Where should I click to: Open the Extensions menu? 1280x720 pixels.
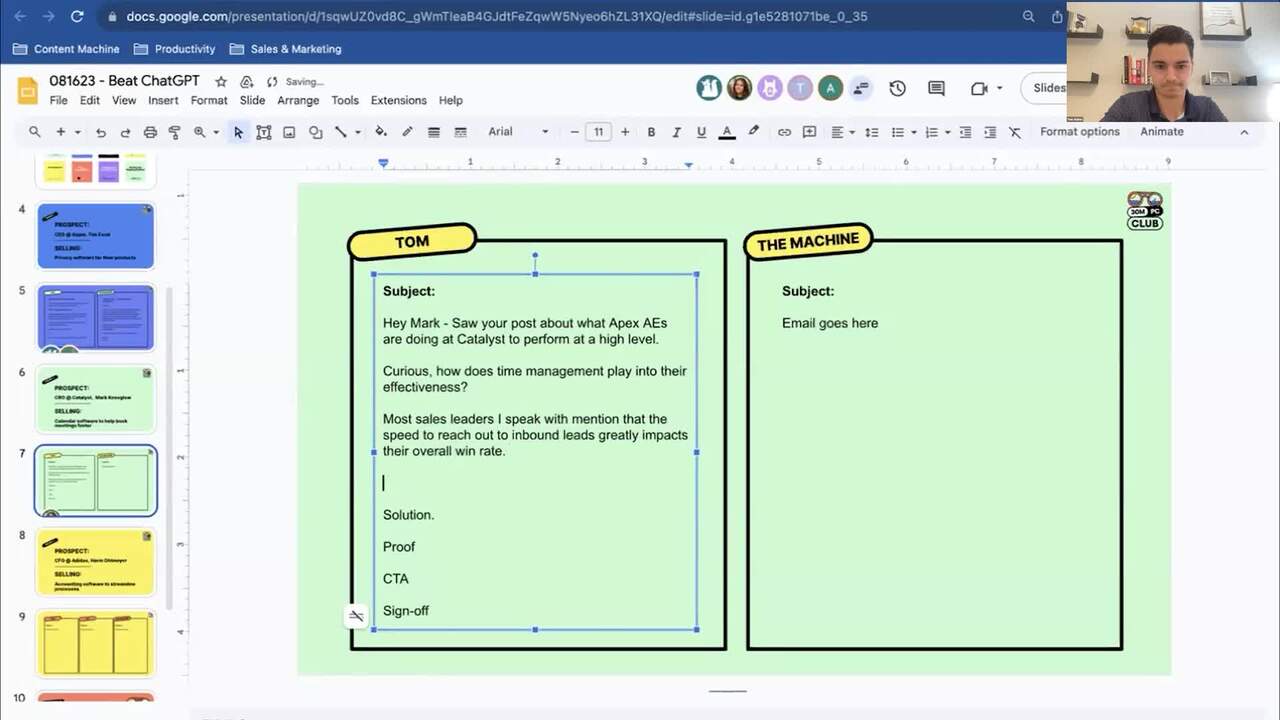[x=398, y=100]
